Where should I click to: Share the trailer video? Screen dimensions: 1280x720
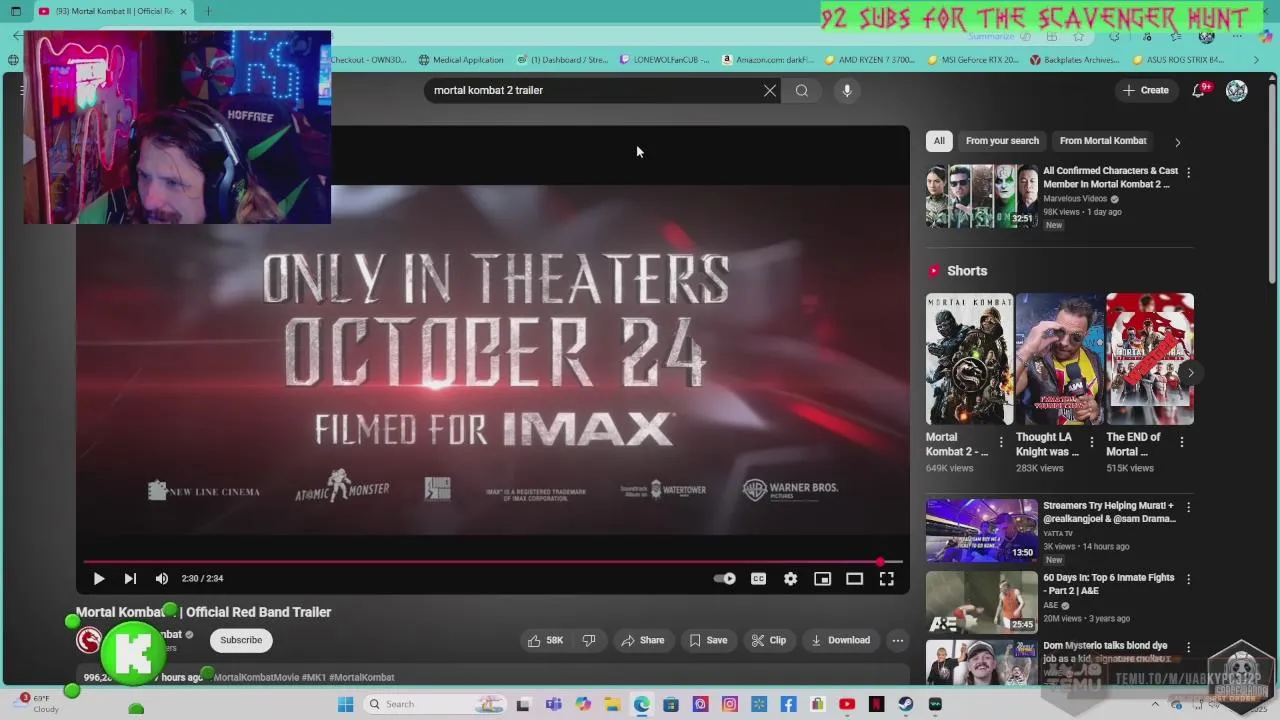pos(642,640)
